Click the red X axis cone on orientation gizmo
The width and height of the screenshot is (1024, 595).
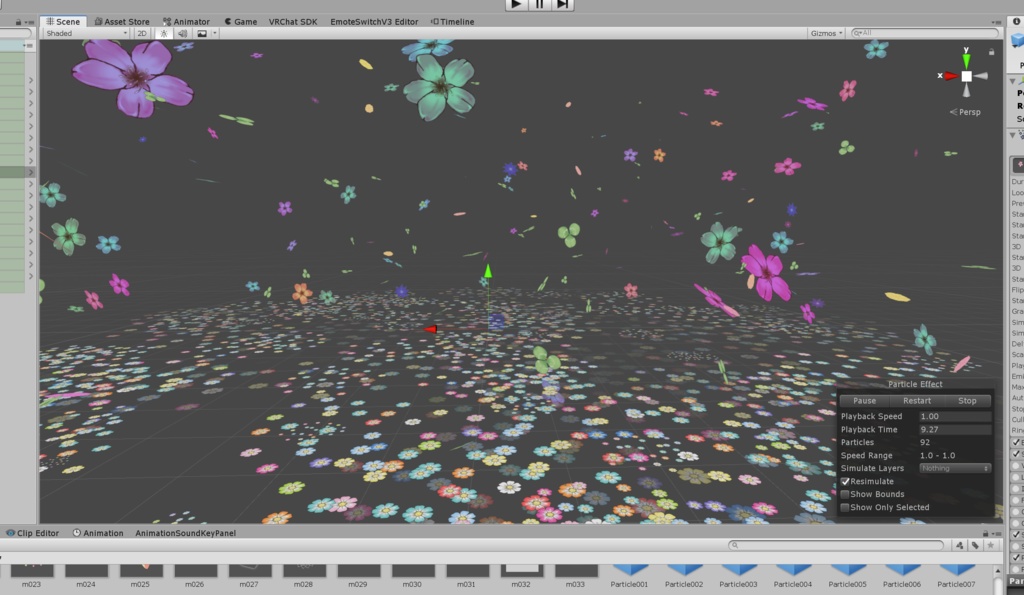[x=951, y=76]
